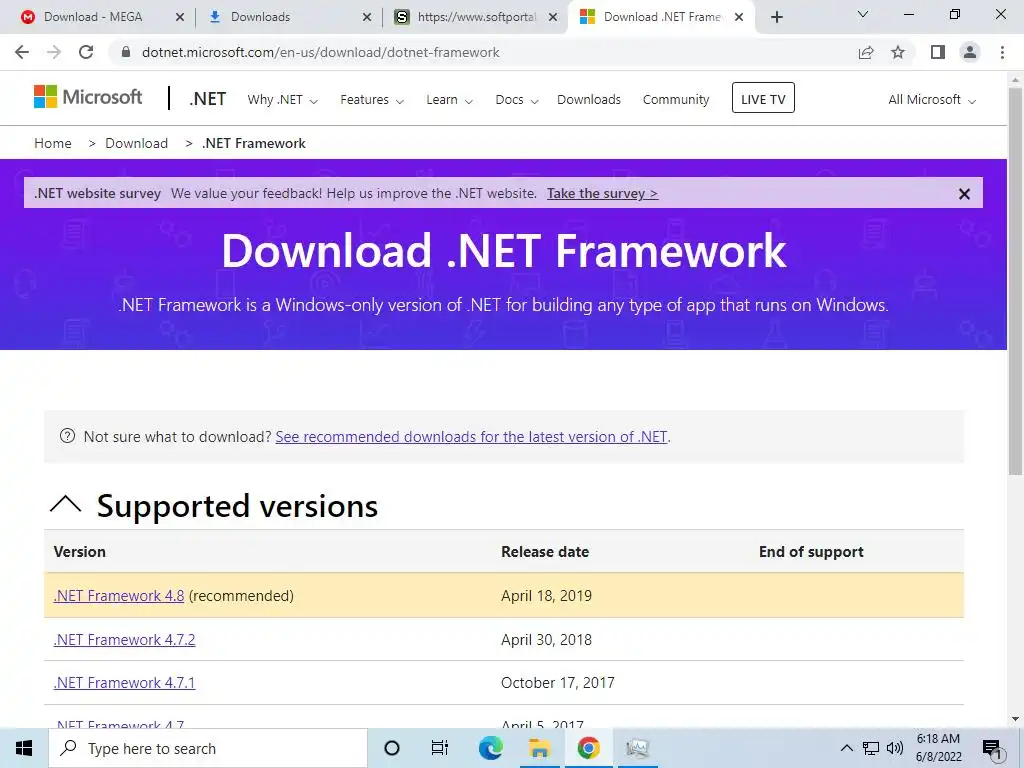Click the vertical page scrollbar thumb
The height and width of the screenshot is (768, 1024).
[x=1016, y=281]
